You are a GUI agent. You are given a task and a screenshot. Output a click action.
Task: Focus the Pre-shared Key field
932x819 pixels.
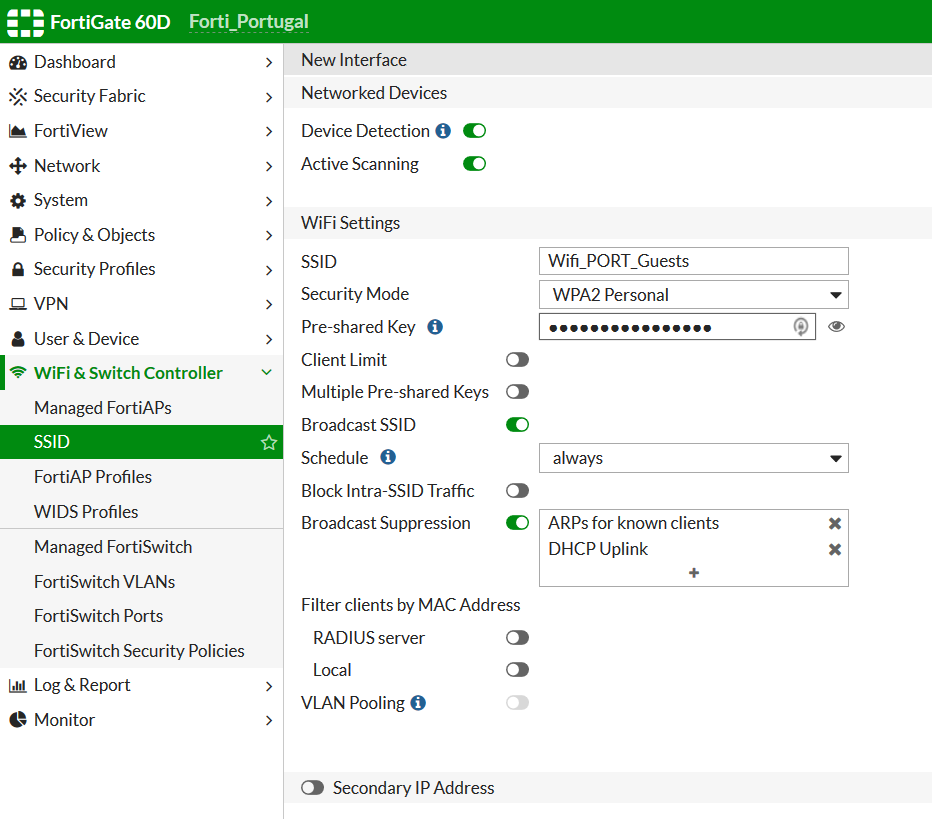[x=677, y=327]
